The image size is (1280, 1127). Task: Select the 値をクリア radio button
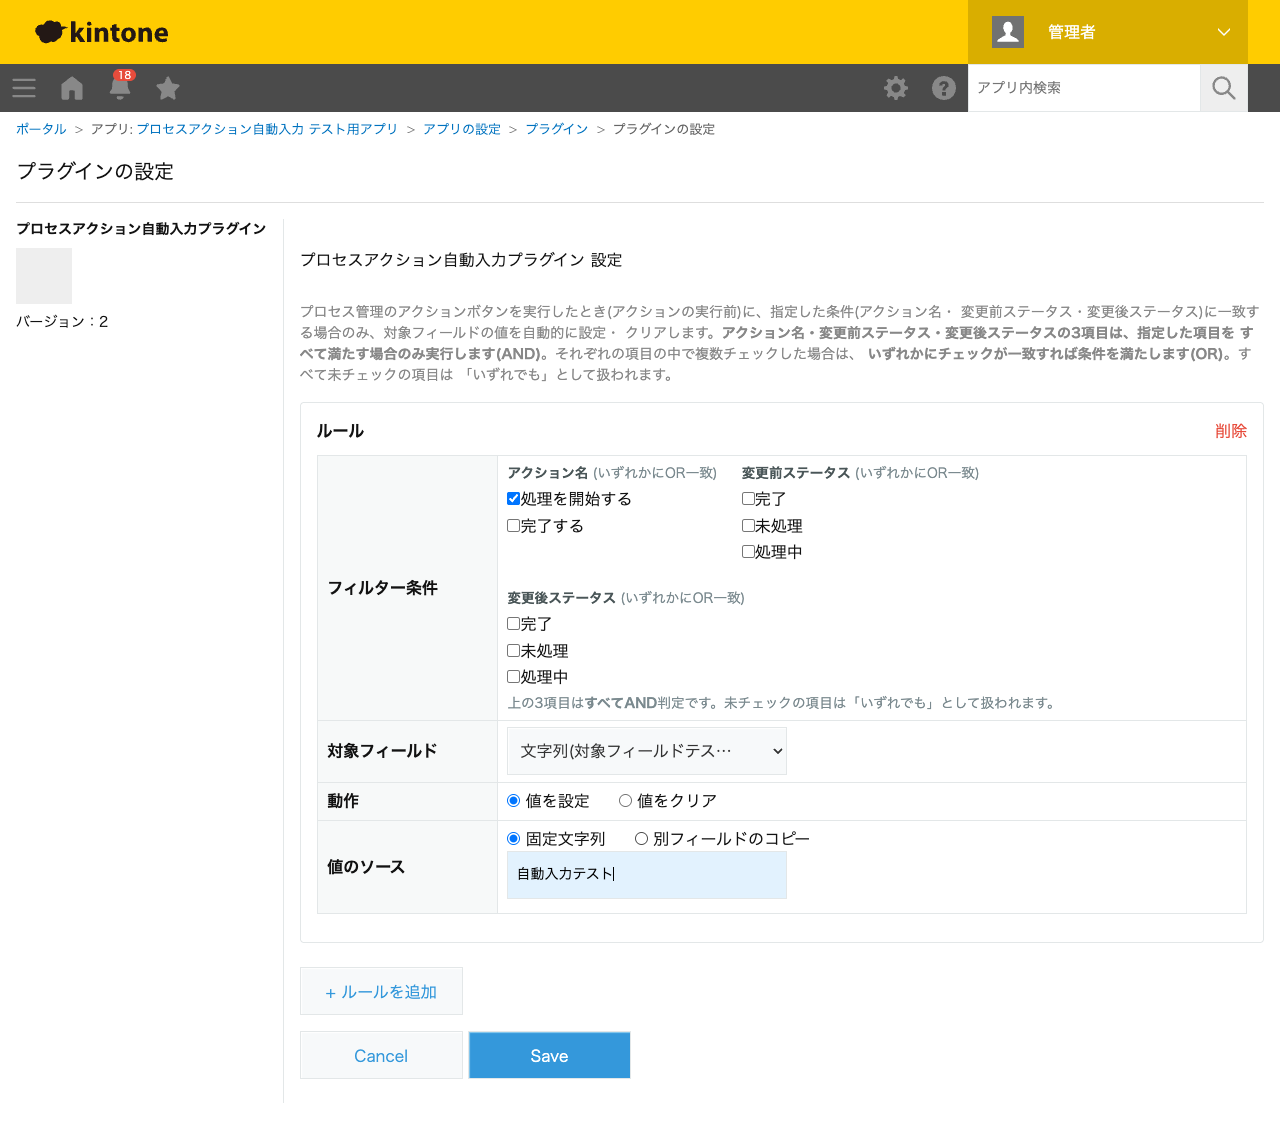625,801
